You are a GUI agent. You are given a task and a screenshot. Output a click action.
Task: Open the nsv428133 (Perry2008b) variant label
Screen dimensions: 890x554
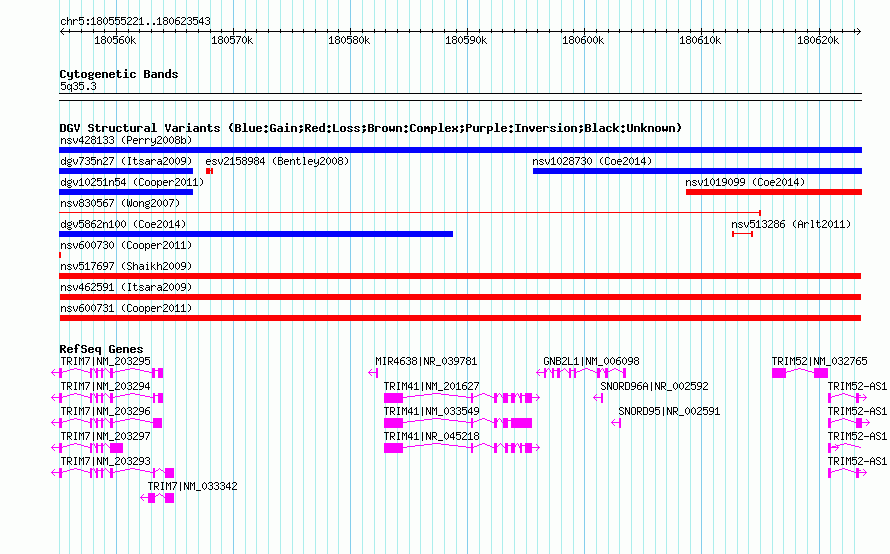coord(126,140)
